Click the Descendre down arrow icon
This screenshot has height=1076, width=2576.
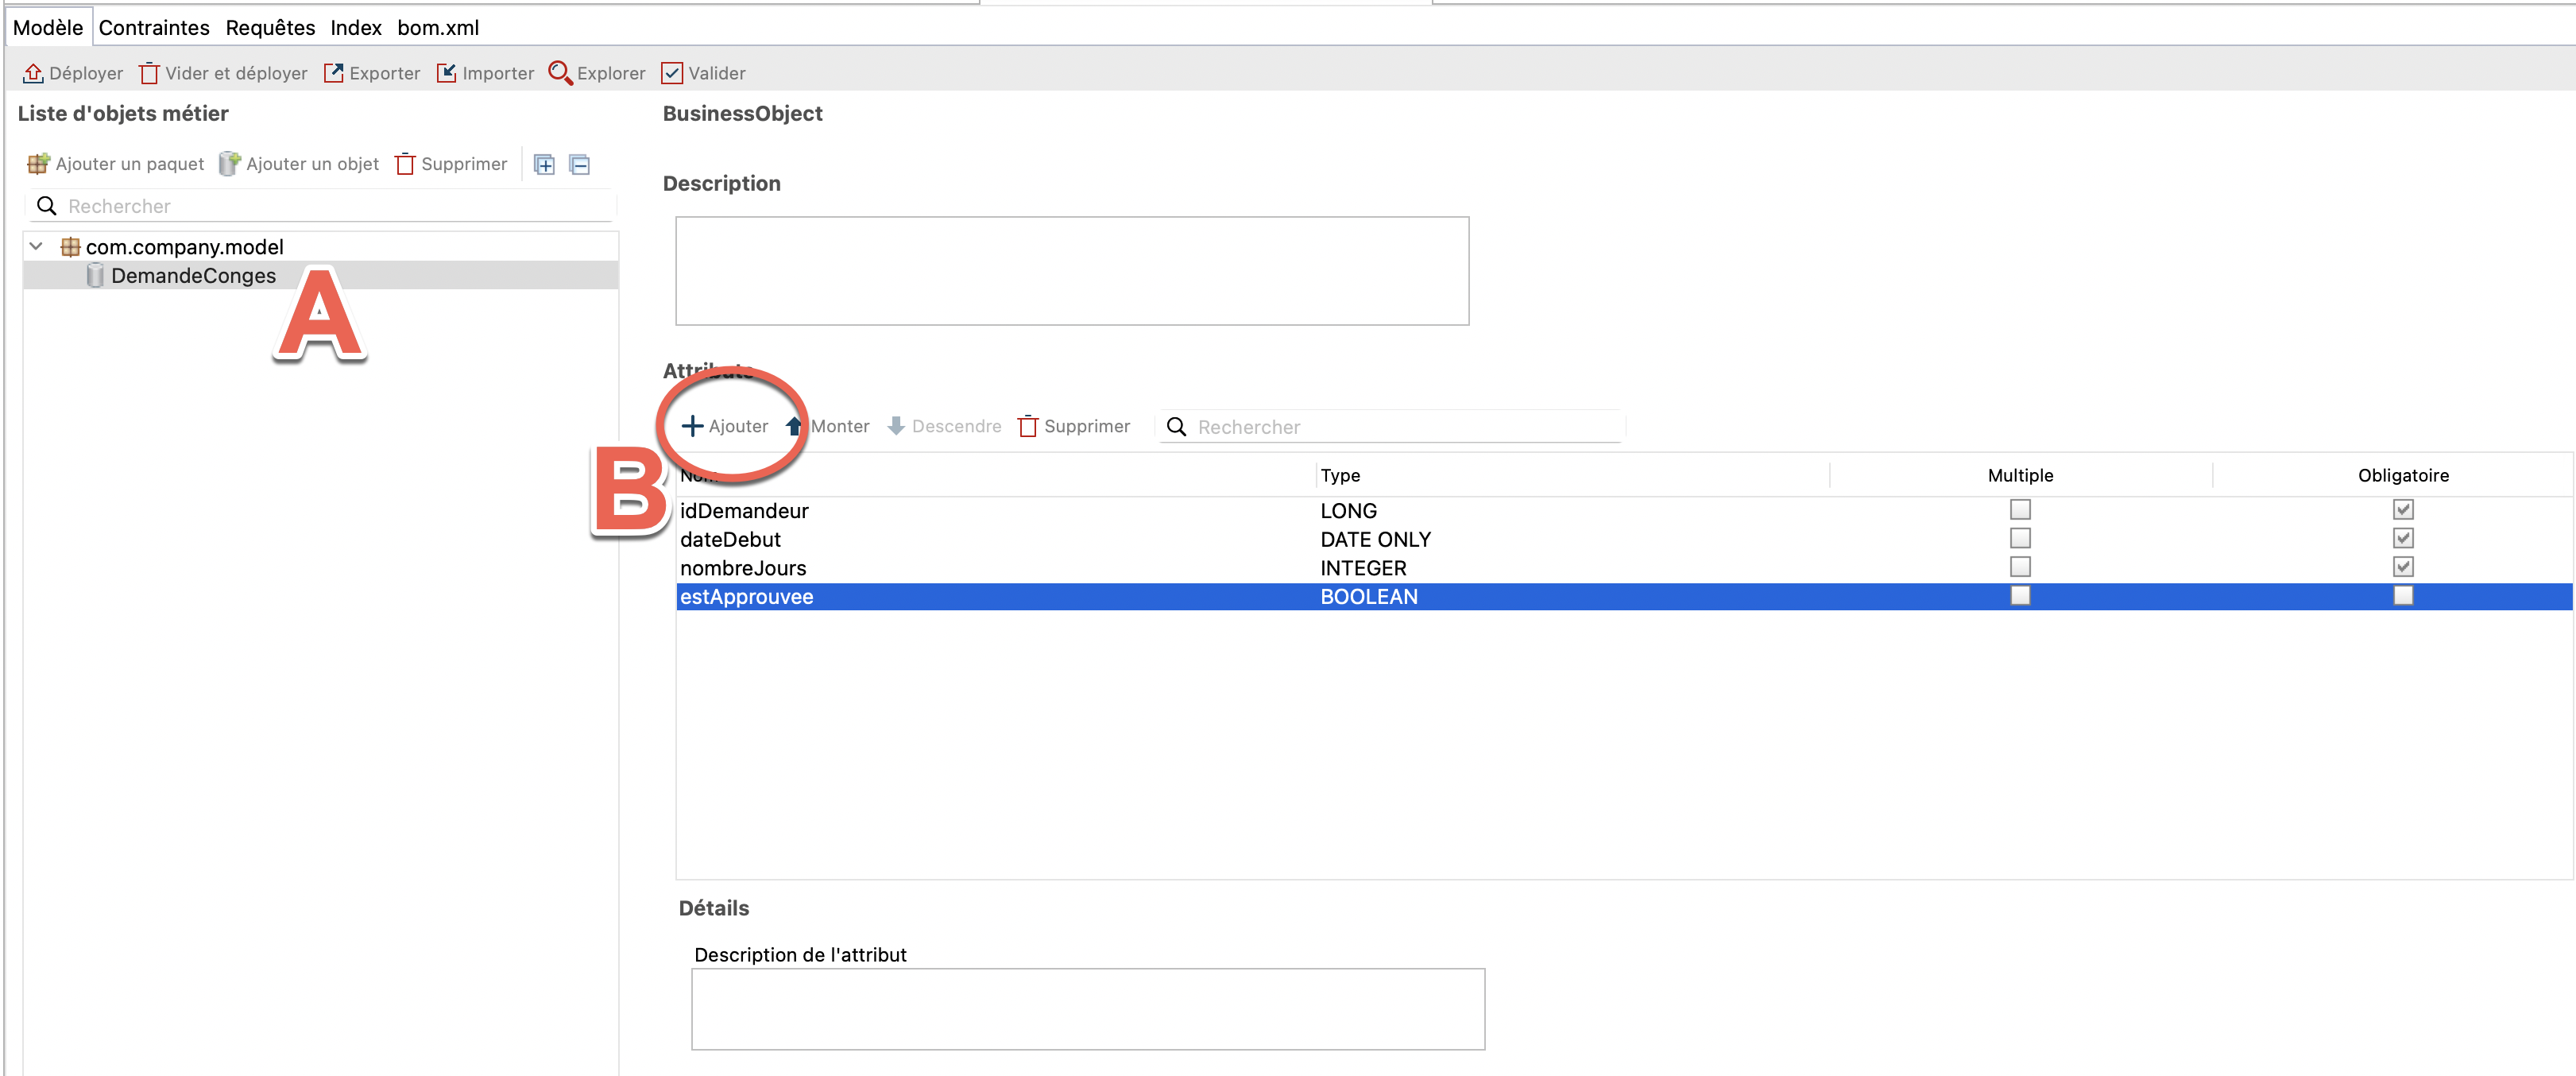[896, 426]
